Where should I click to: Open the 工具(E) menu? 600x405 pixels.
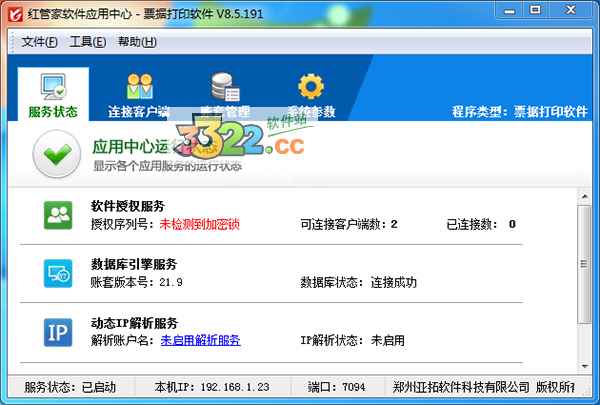pyautogui.click(x=88, y=42)
